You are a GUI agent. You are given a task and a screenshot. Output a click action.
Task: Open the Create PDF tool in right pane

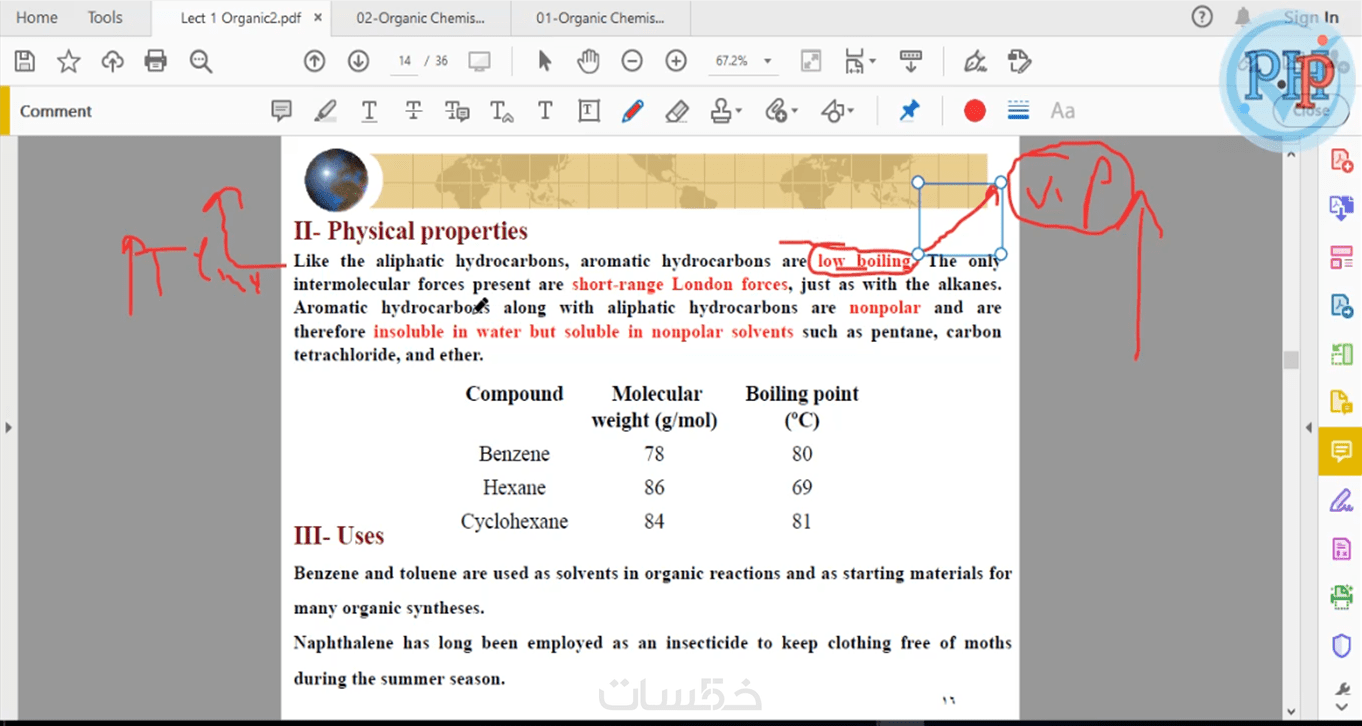click(1341, 160)
